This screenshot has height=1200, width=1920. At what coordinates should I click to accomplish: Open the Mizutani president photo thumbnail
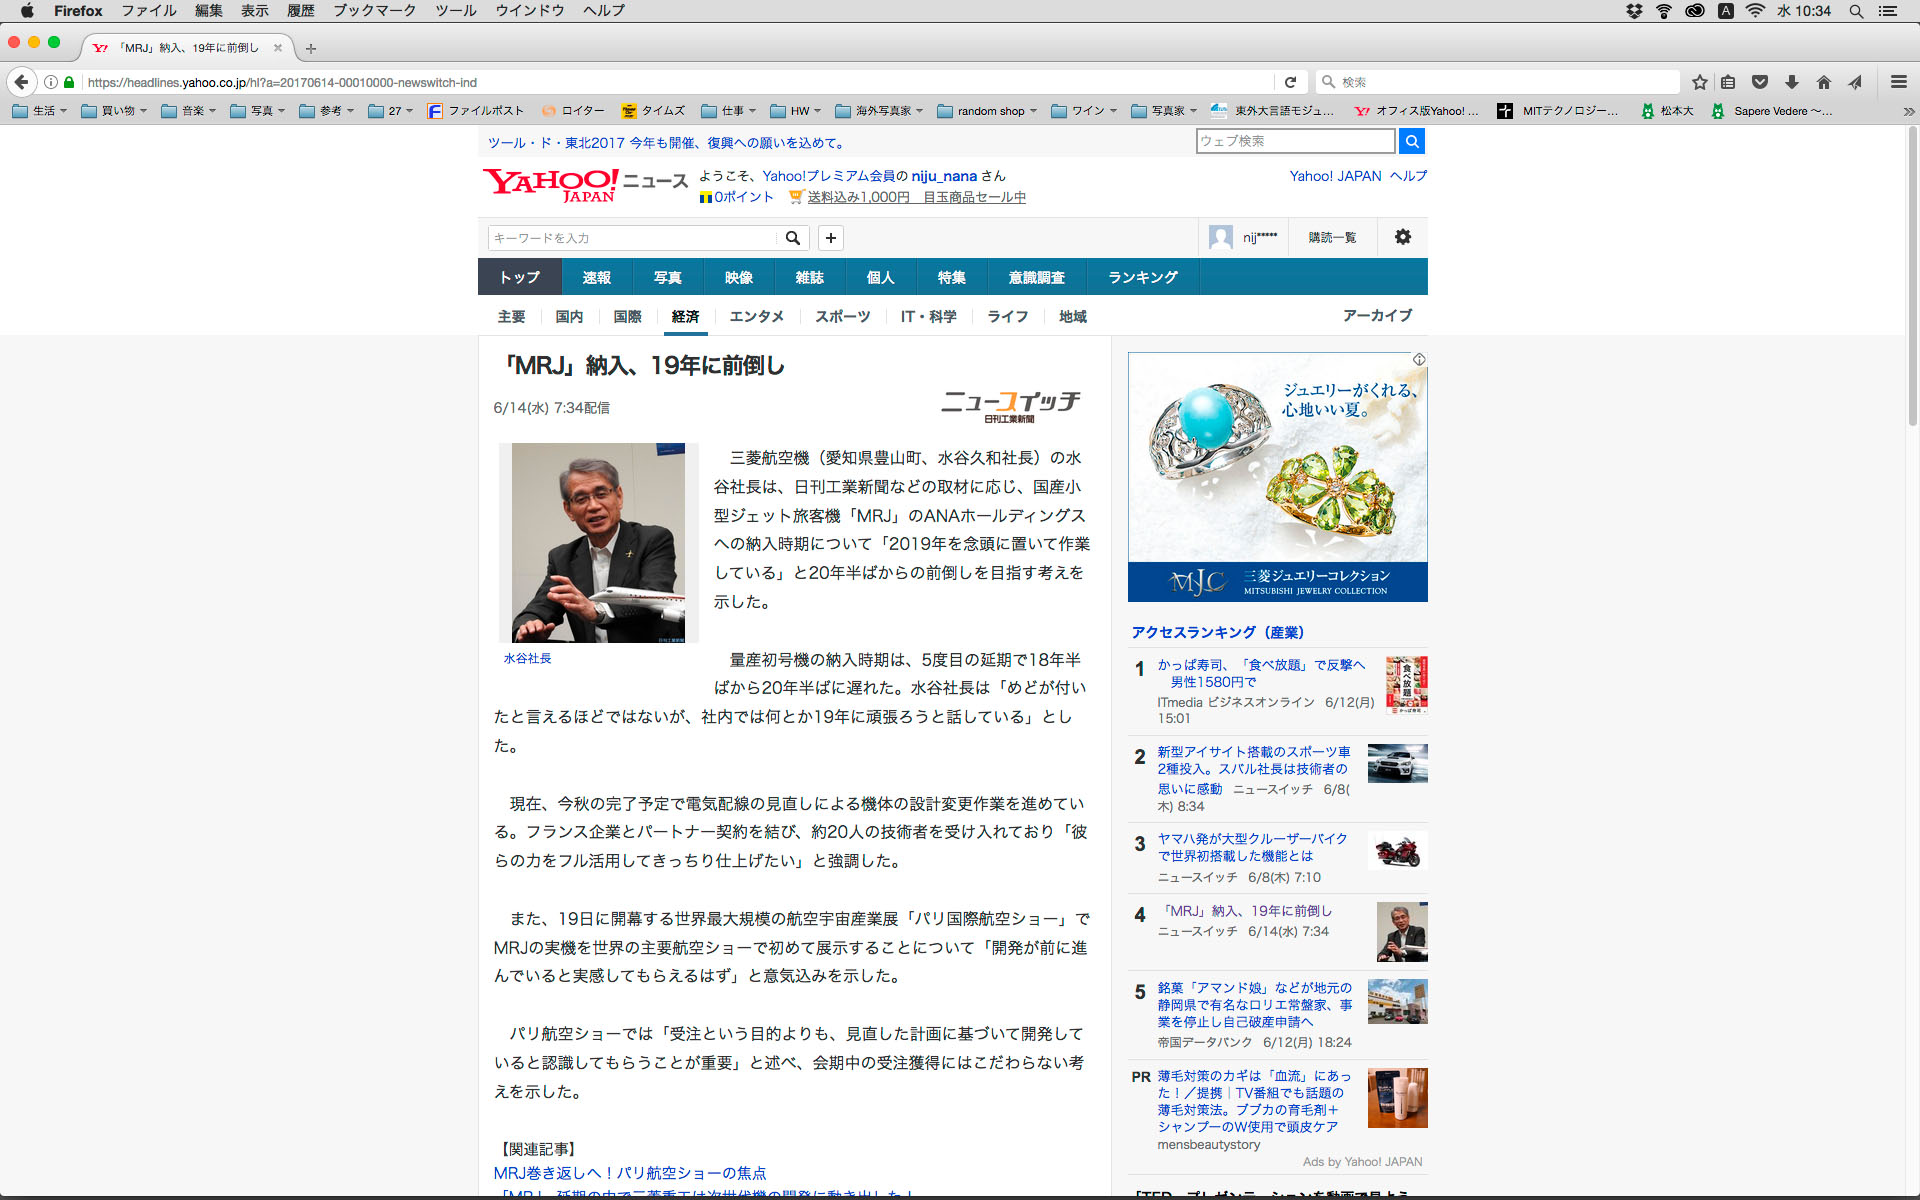click(598, 543)
